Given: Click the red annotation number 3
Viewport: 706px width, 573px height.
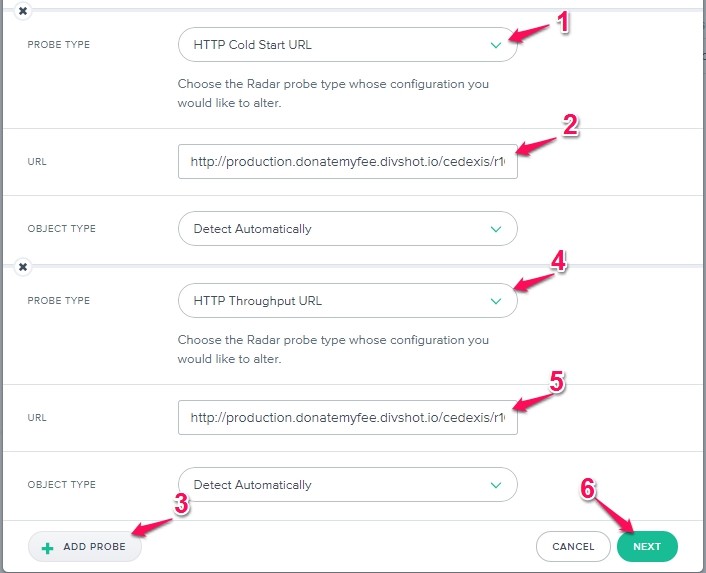Looking at the screenshot, I should click(181, 505).
